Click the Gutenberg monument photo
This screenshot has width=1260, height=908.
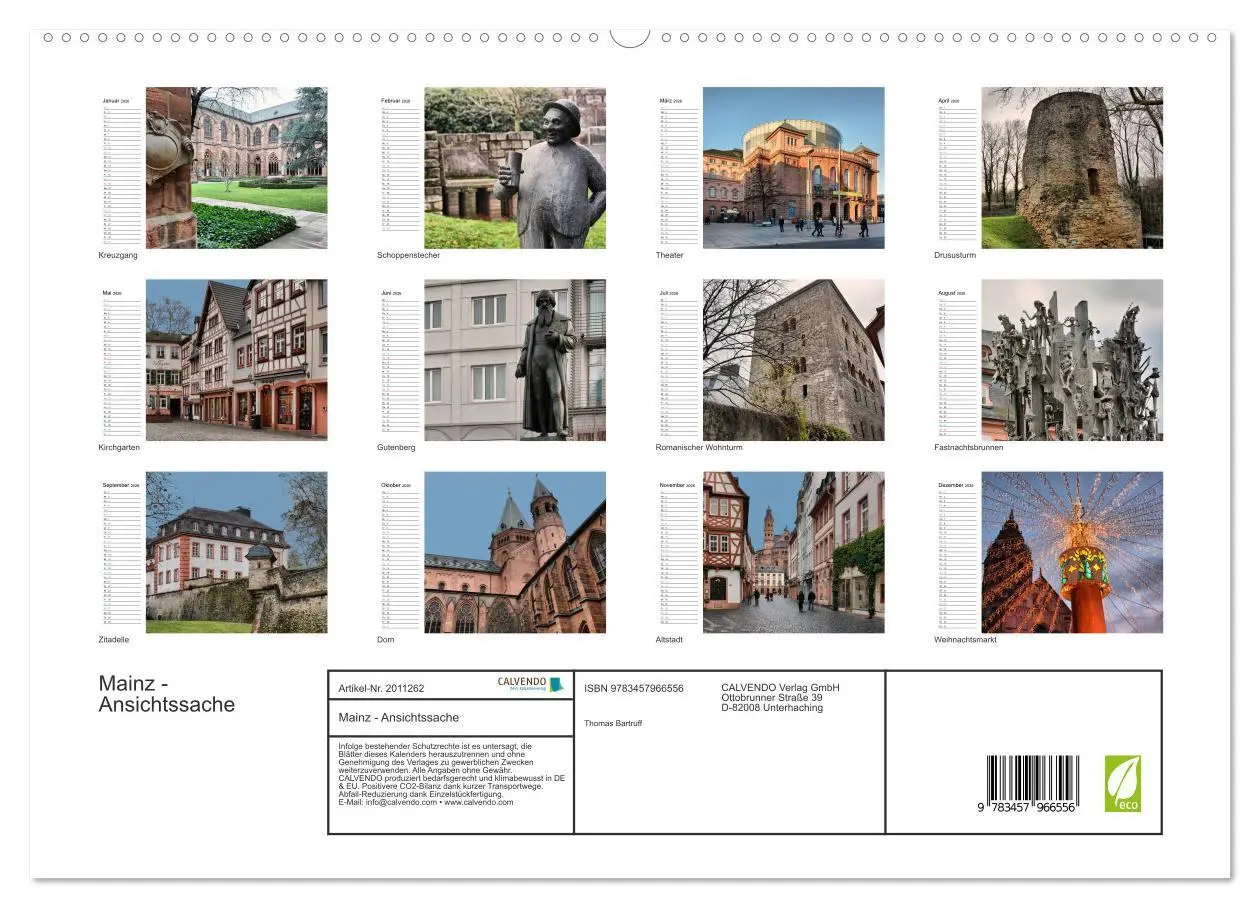click(x=516, y=359)
